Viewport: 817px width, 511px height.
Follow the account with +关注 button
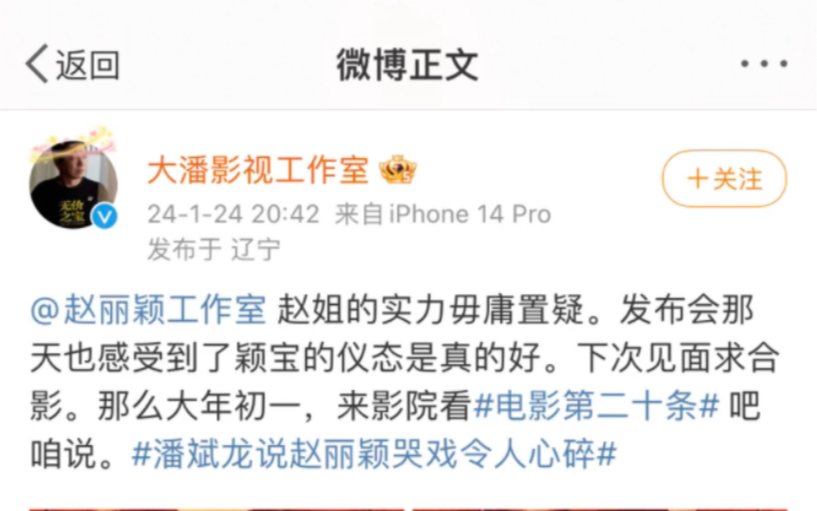pyautogui.click(x=724, y=179)
